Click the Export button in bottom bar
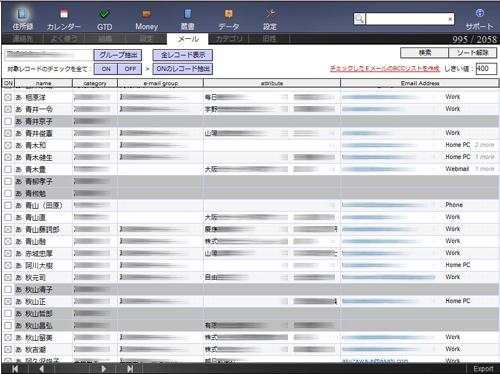The image size is (500, 374). click(483, 369)
